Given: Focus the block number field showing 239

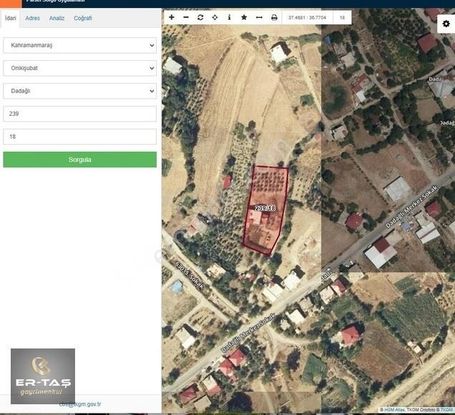Looking at the screenshot, I should 80,114.
